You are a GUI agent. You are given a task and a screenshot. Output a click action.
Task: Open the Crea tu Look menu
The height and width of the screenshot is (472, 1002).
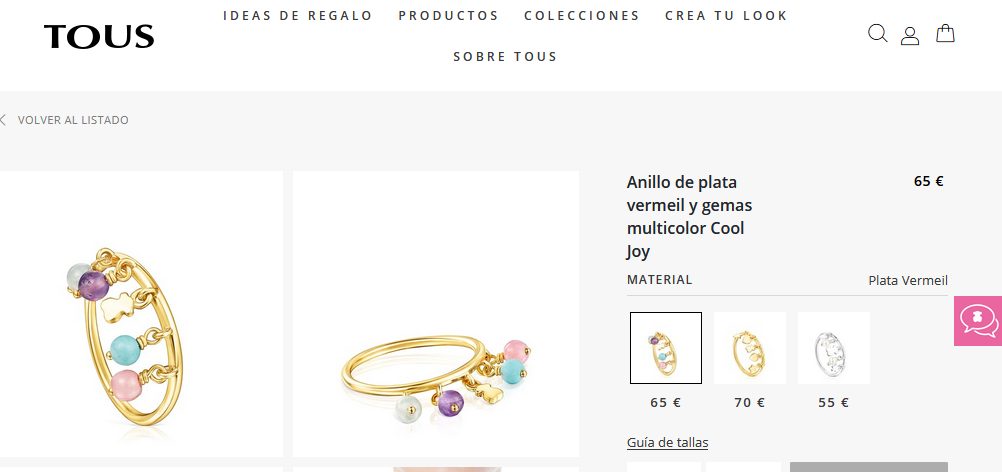[x=727, y=16]
